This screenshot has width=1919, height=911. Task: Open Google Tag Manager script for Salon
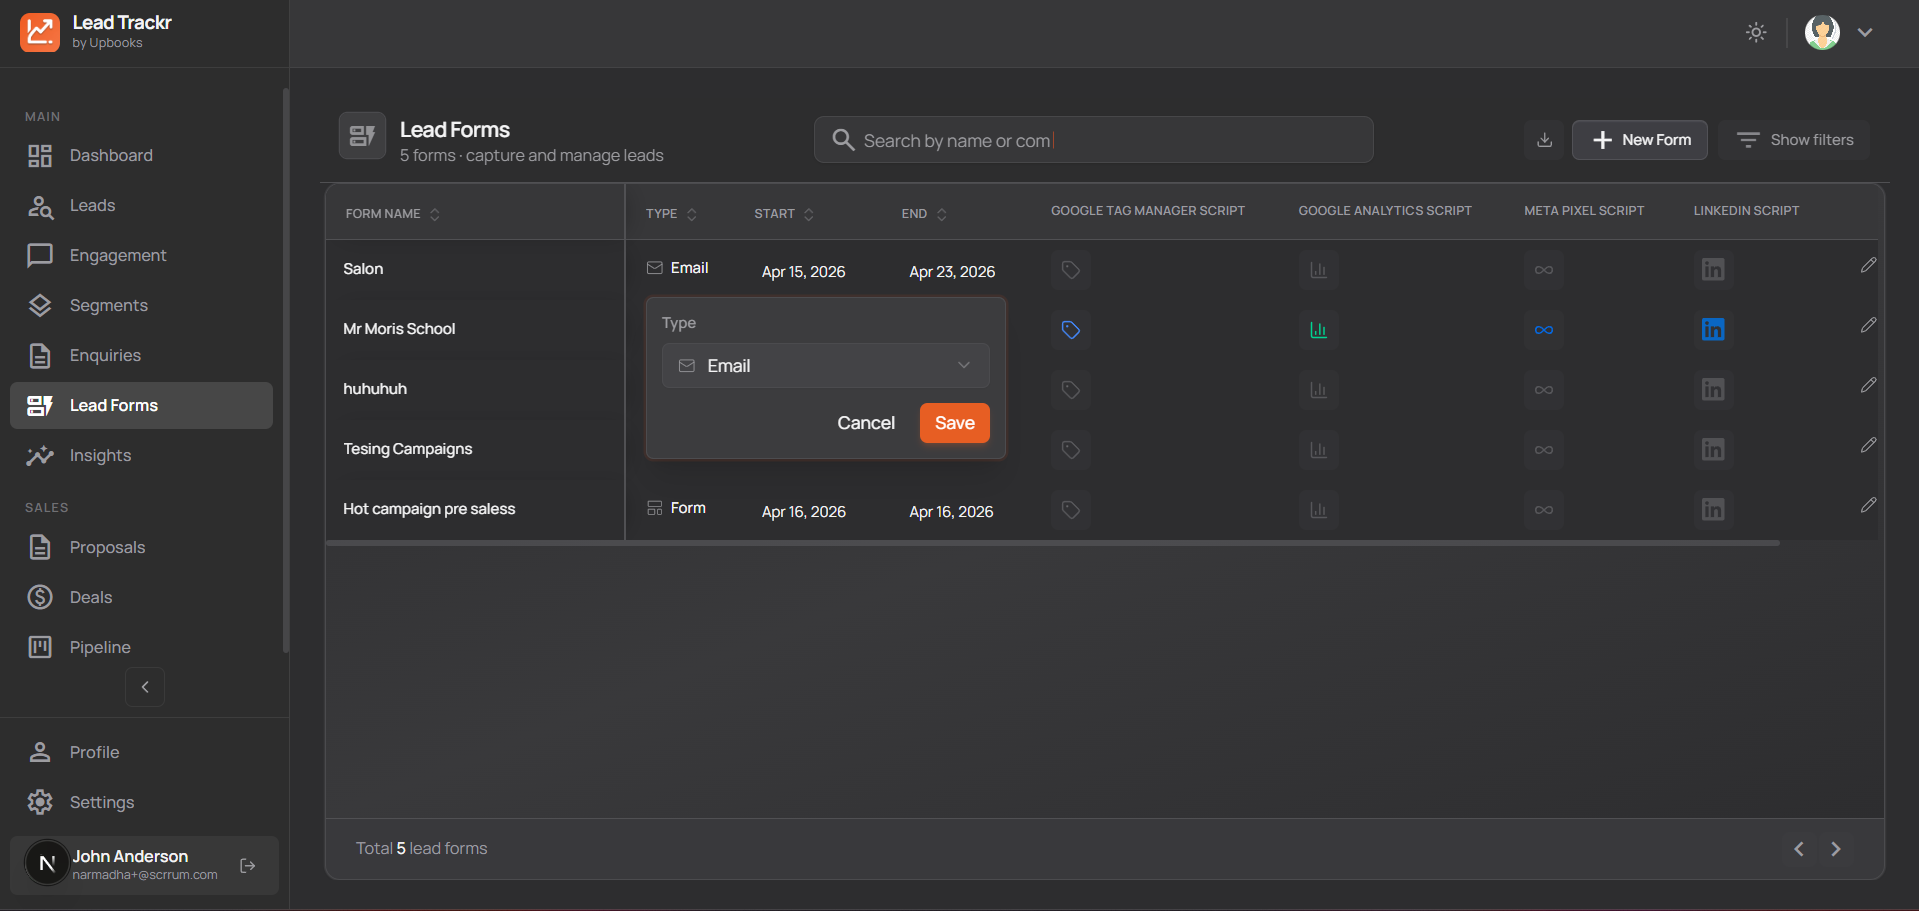coord(1070,270)
